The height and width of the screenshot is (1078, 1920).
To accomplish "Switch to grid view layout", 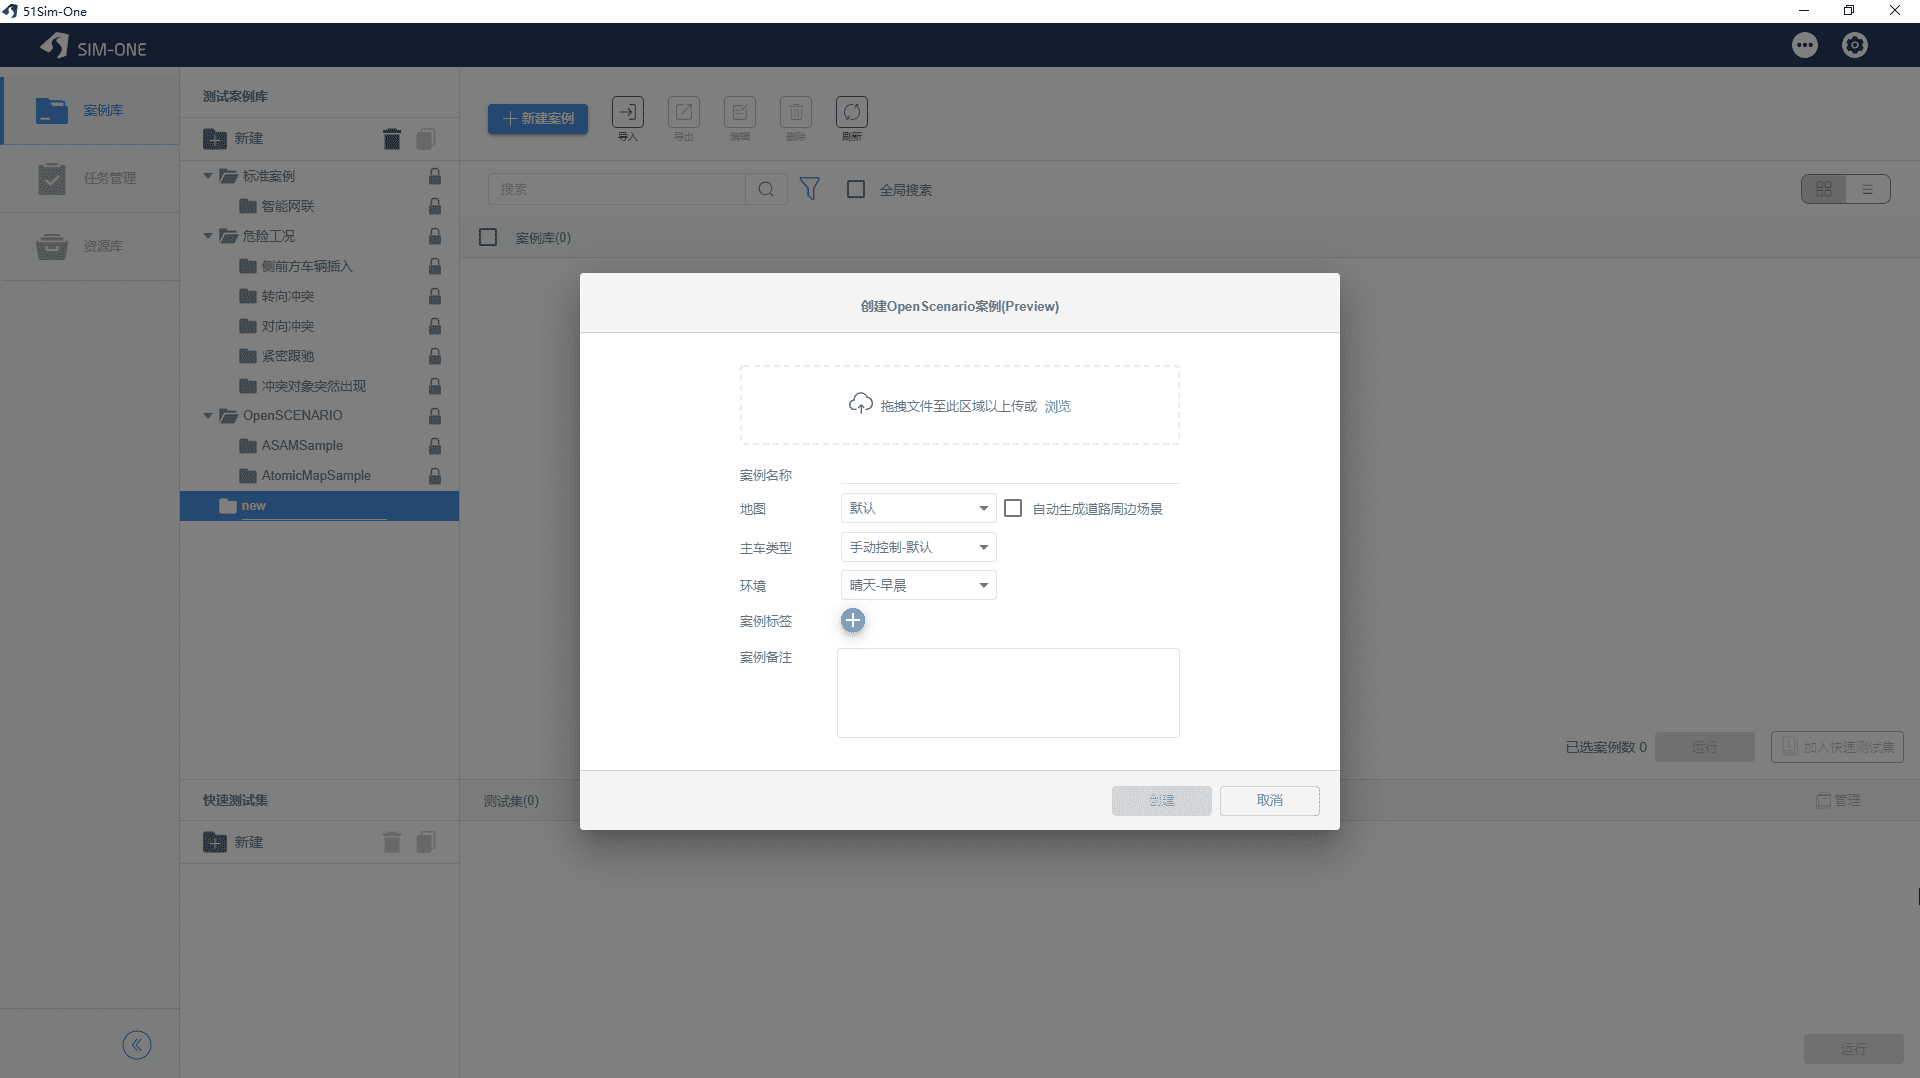I will coord(1824,189).
